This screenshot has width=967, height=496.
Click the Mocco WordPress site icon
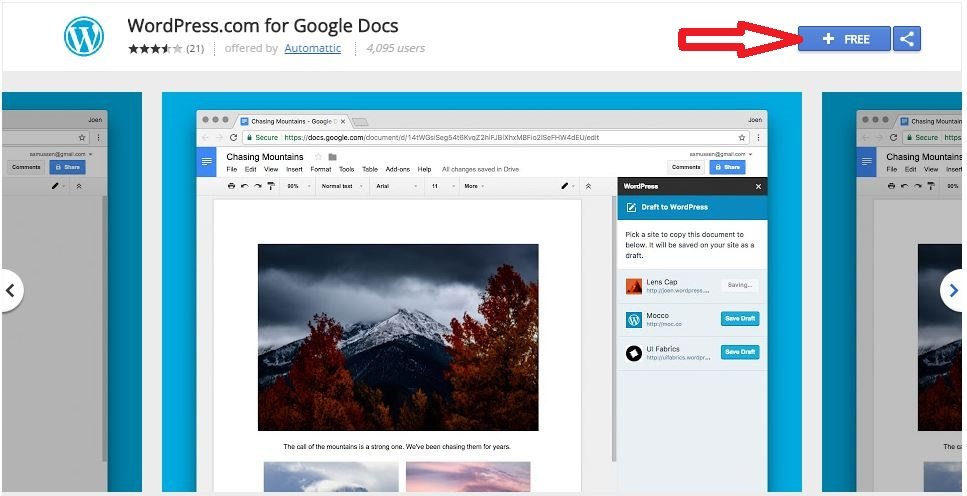pos(634,320)
